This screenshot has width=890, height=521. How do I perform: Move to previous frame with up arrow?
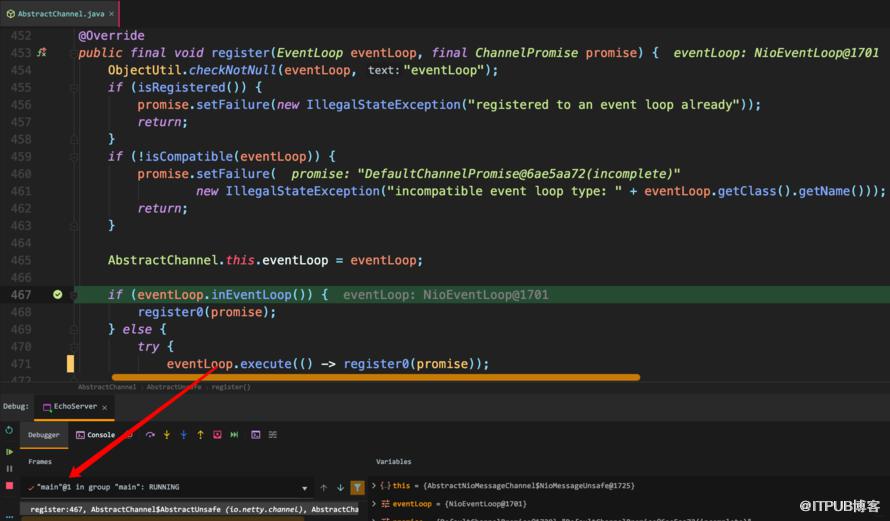(x=324, y=488)
